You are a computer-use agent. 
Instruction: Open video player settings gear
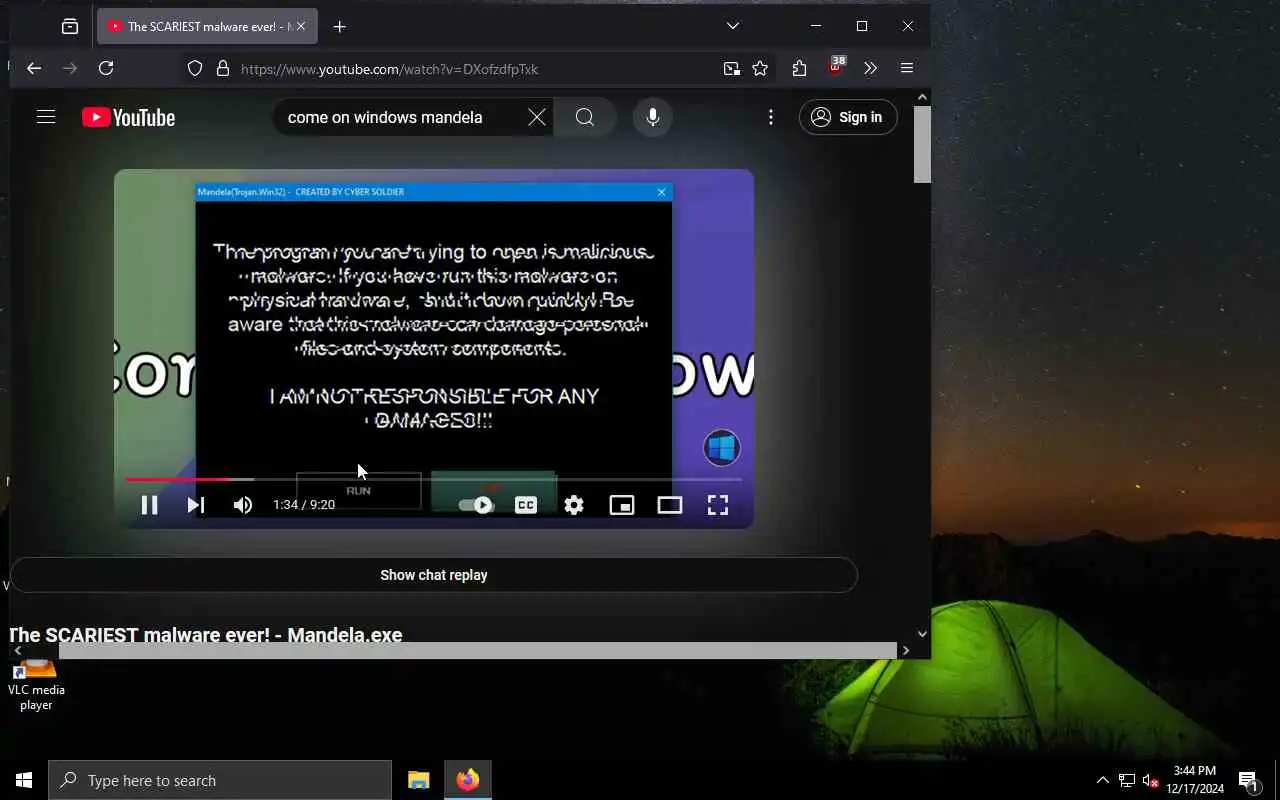click(x=574, y=505)
